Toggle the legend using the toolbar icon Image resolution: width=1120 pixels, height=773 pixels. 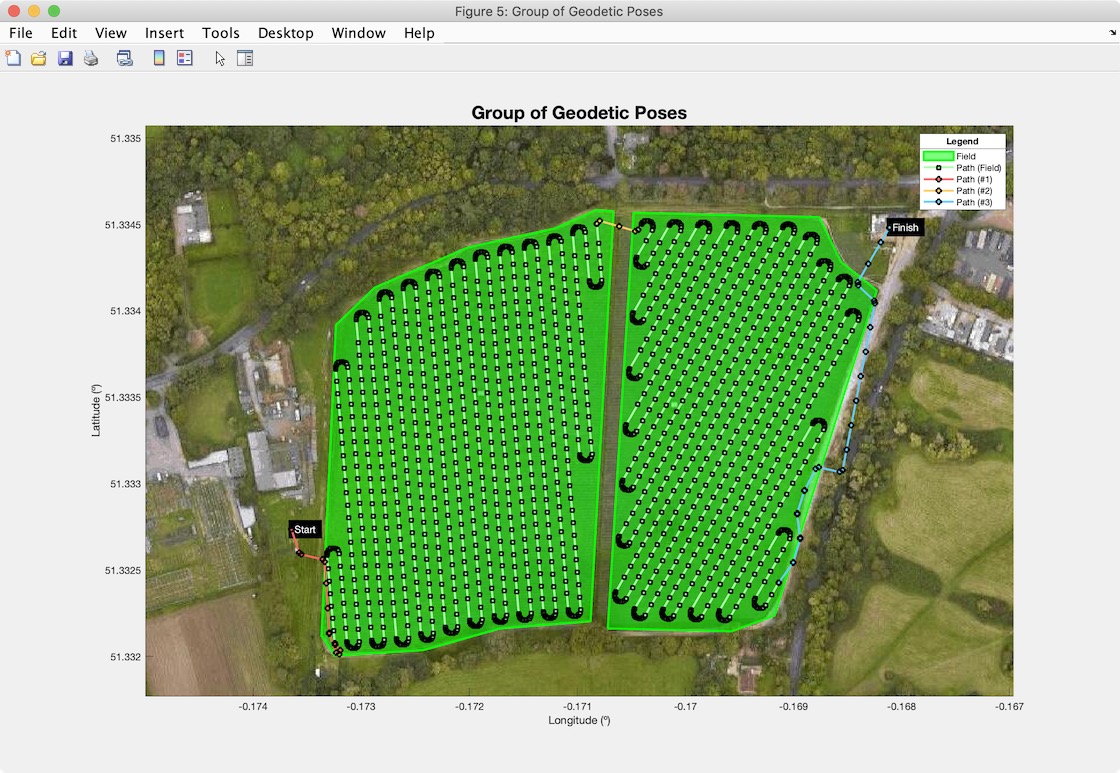coord(184,58)
